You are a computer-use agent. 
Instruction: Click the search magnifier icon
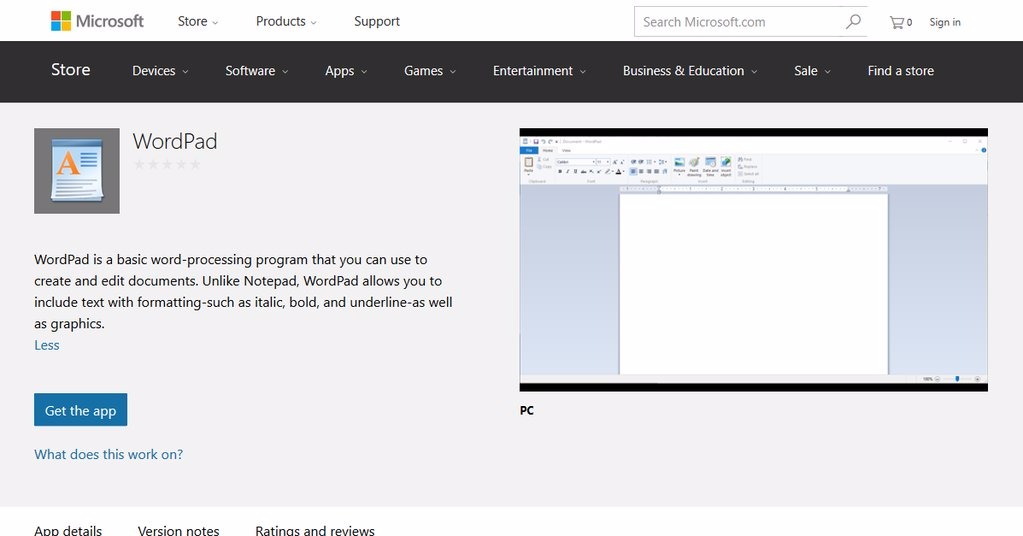853,21
